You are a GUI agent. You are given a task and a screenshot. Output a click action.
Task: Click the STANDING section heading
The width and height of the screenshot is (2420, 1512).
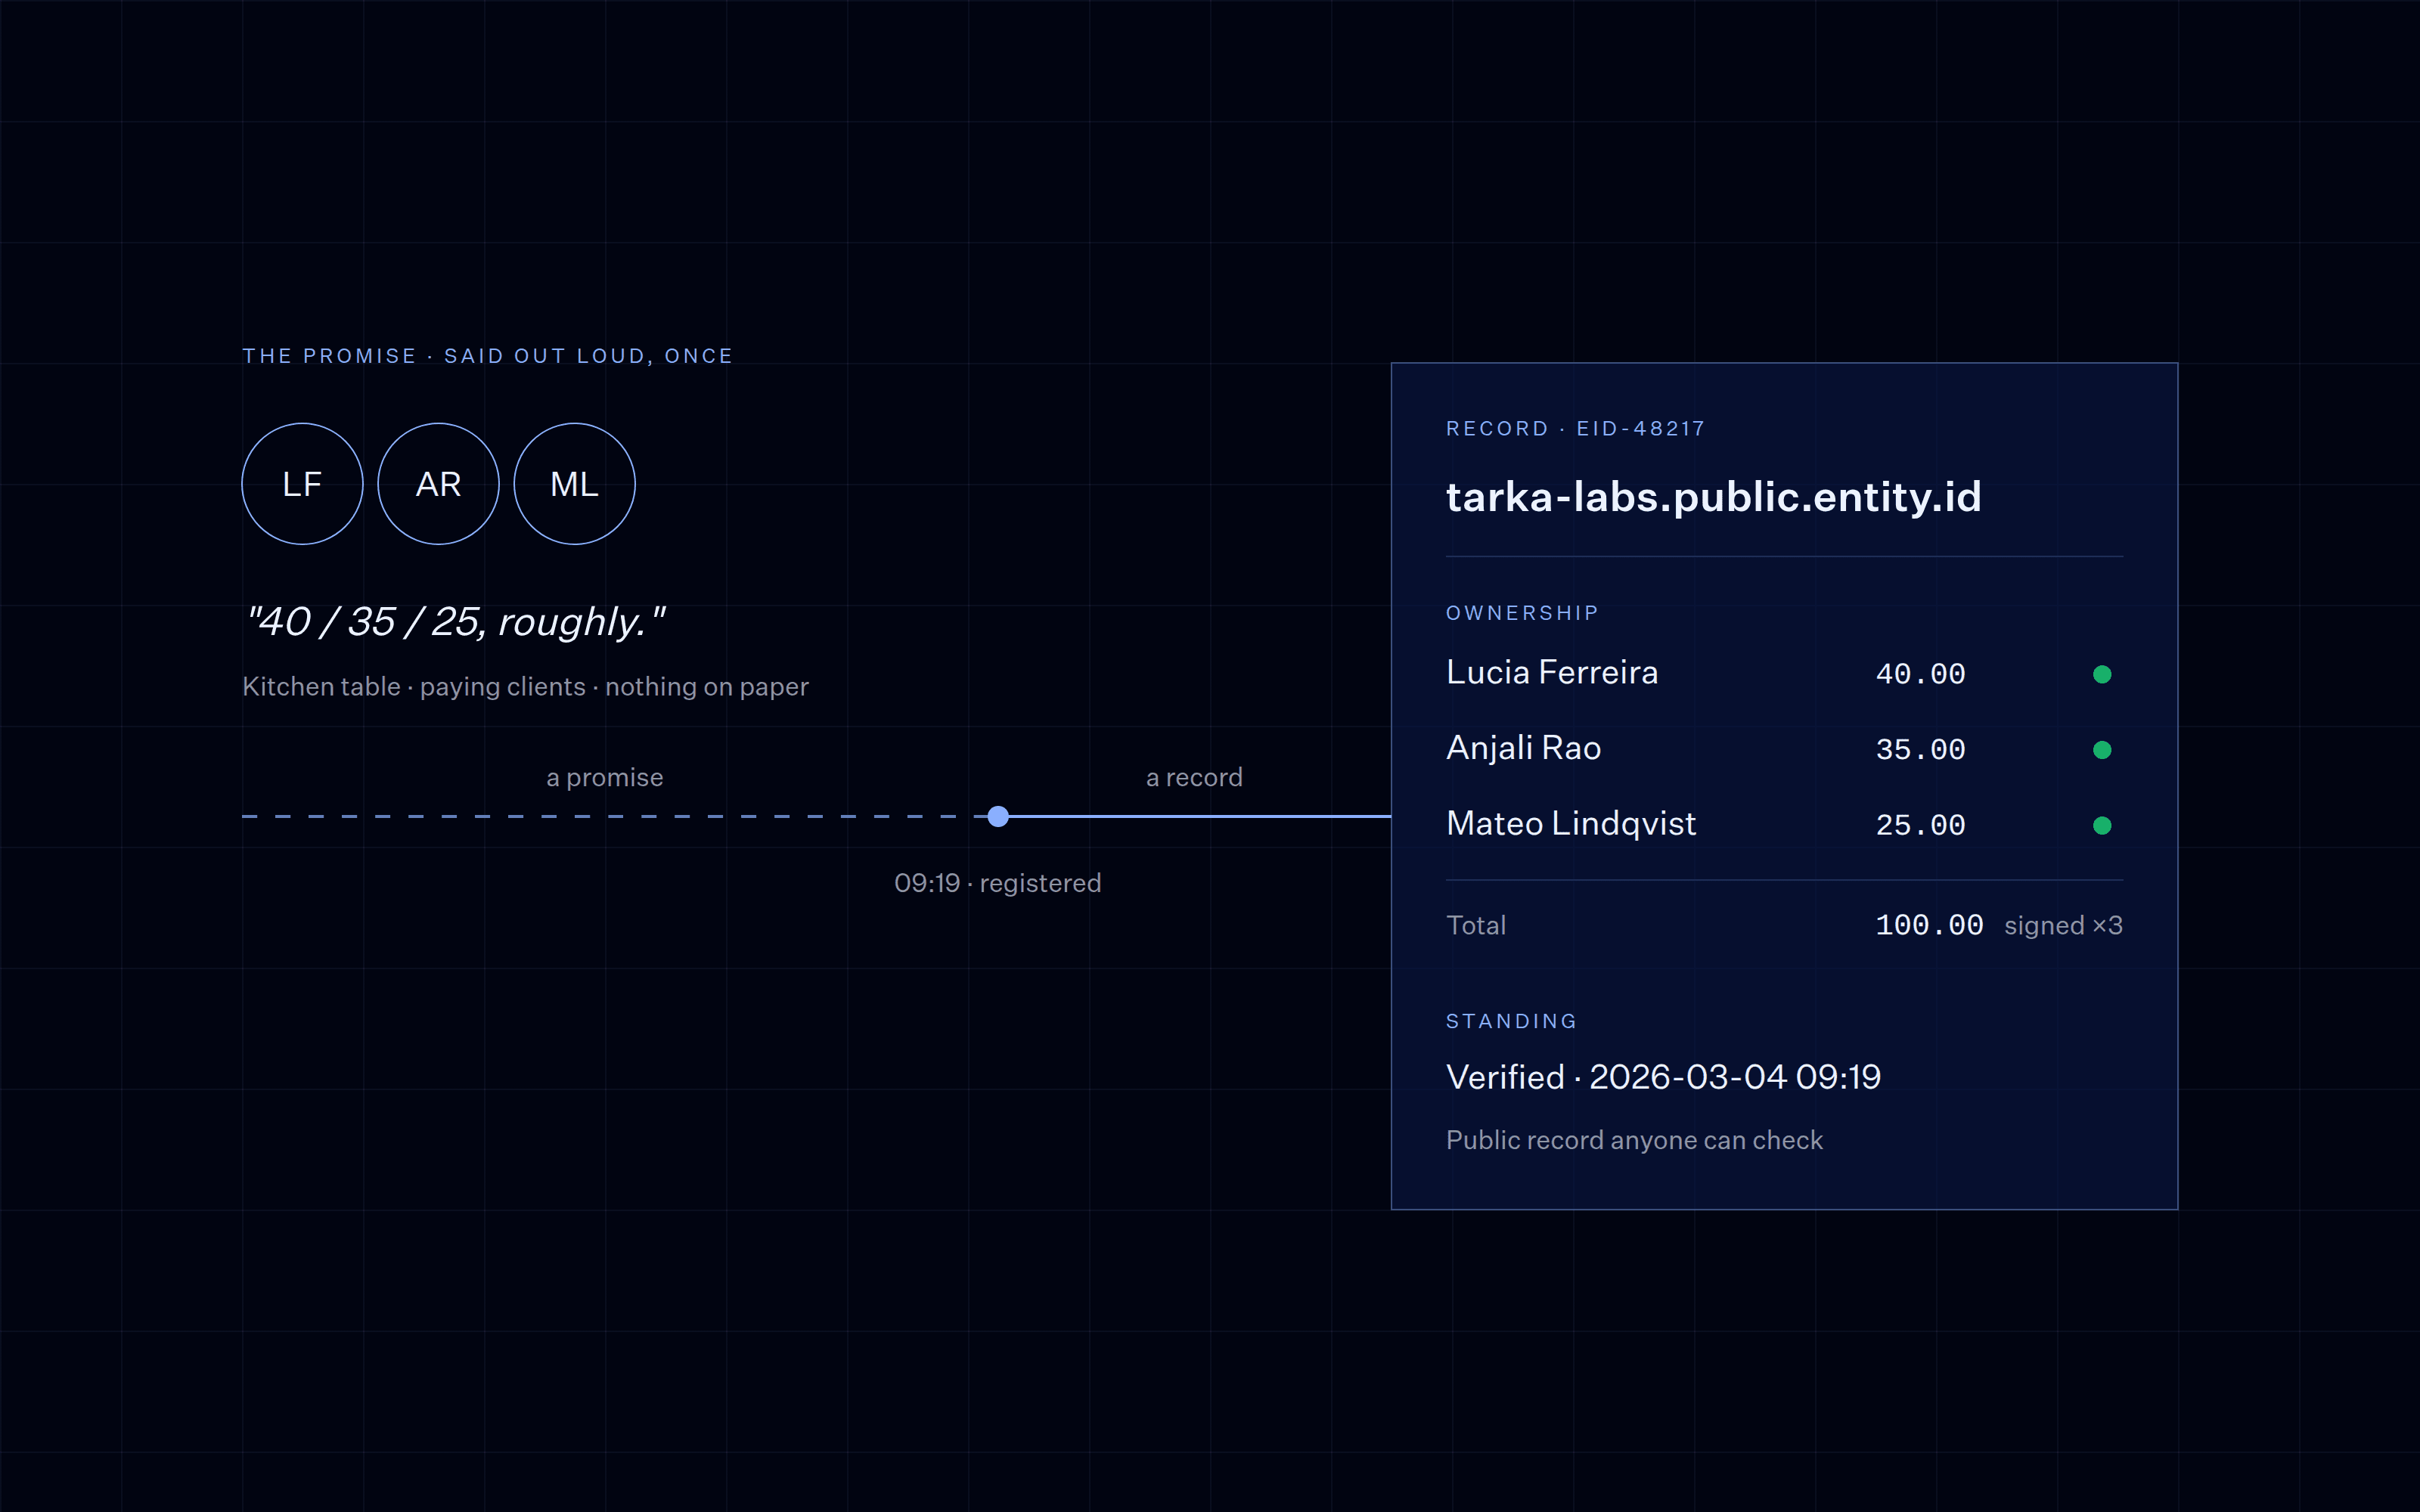click(1511, 1021)
